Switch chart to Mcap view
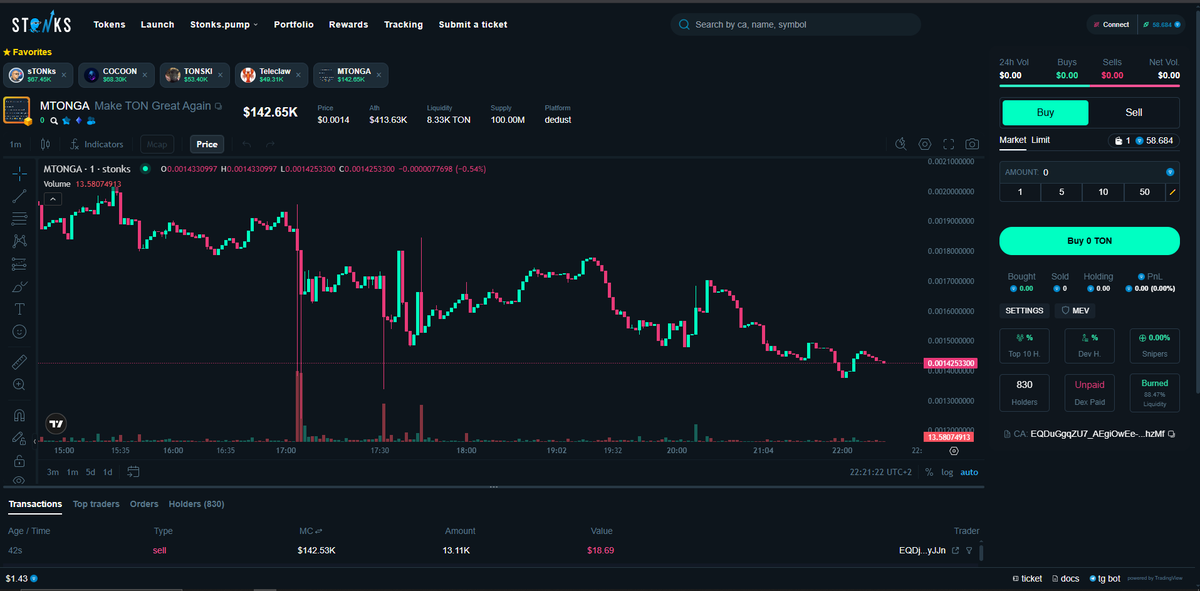The image size is (1200, 591). coord(158,144)
